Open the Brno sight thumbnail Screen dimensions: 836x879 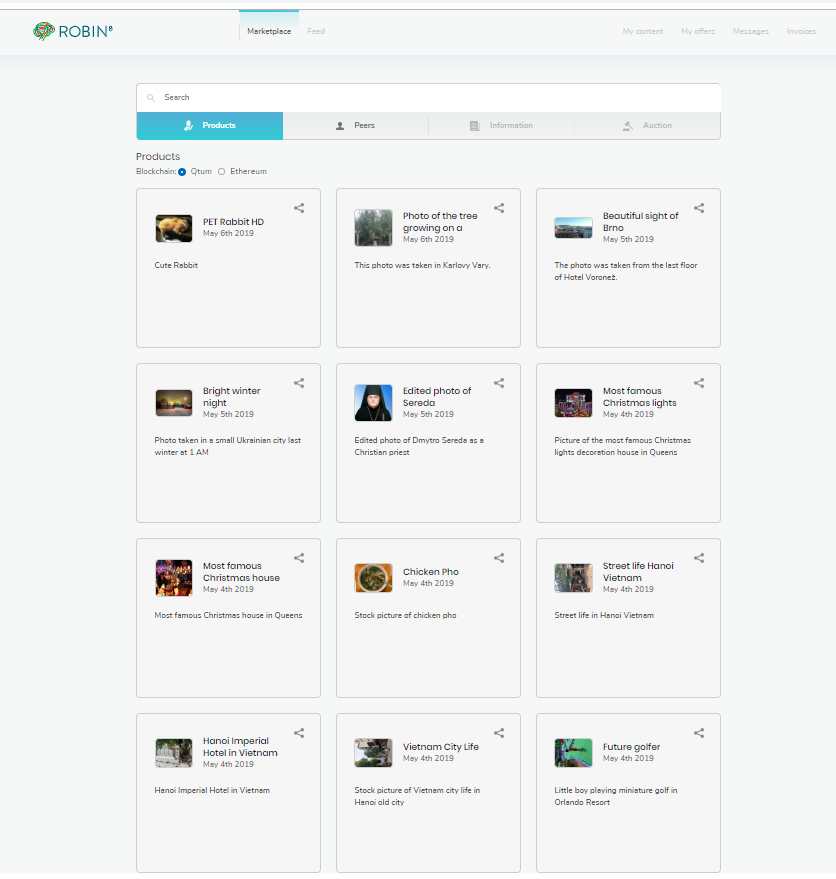pyautogui.click(x=573, y=228)
